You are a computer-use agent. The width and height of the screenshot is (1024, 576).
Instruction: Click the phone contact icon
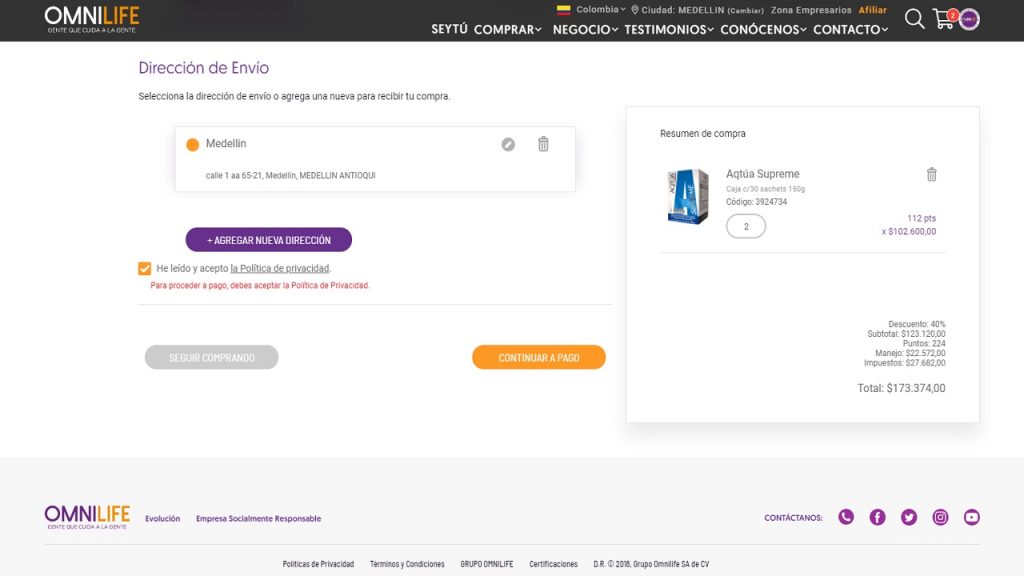click(846, 517)
